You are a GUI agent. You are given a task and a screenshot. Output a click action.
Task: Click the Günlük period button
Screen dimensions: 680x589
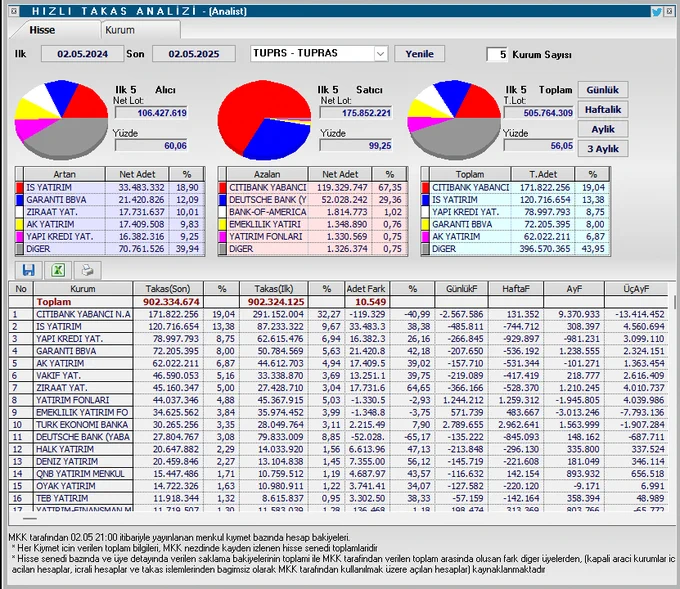pos(602,90)
